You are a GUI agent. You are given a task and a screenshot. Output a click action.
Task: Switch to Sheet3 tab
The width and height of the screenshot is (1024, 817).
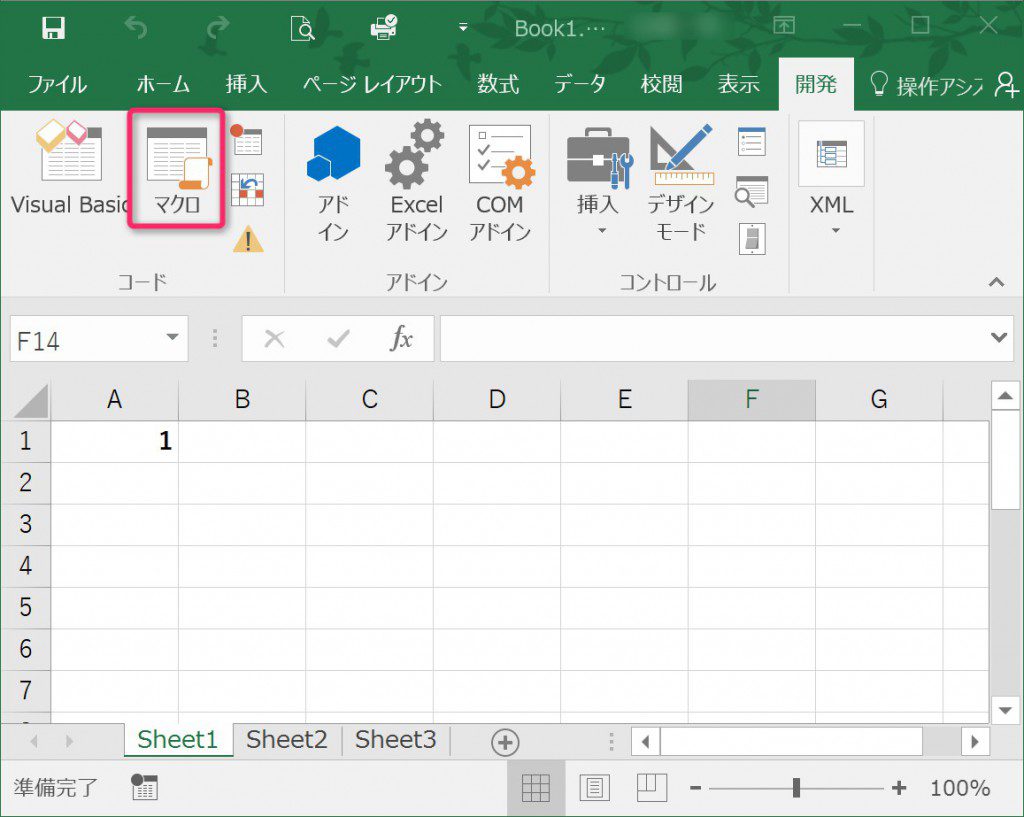395,739
